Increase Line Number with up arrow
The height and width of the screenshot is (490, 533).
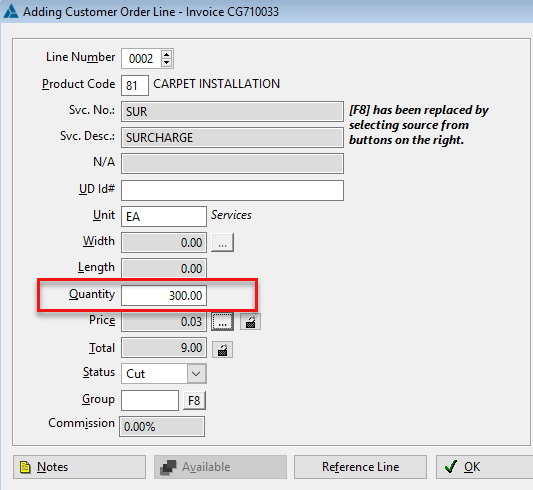(166, 54)
